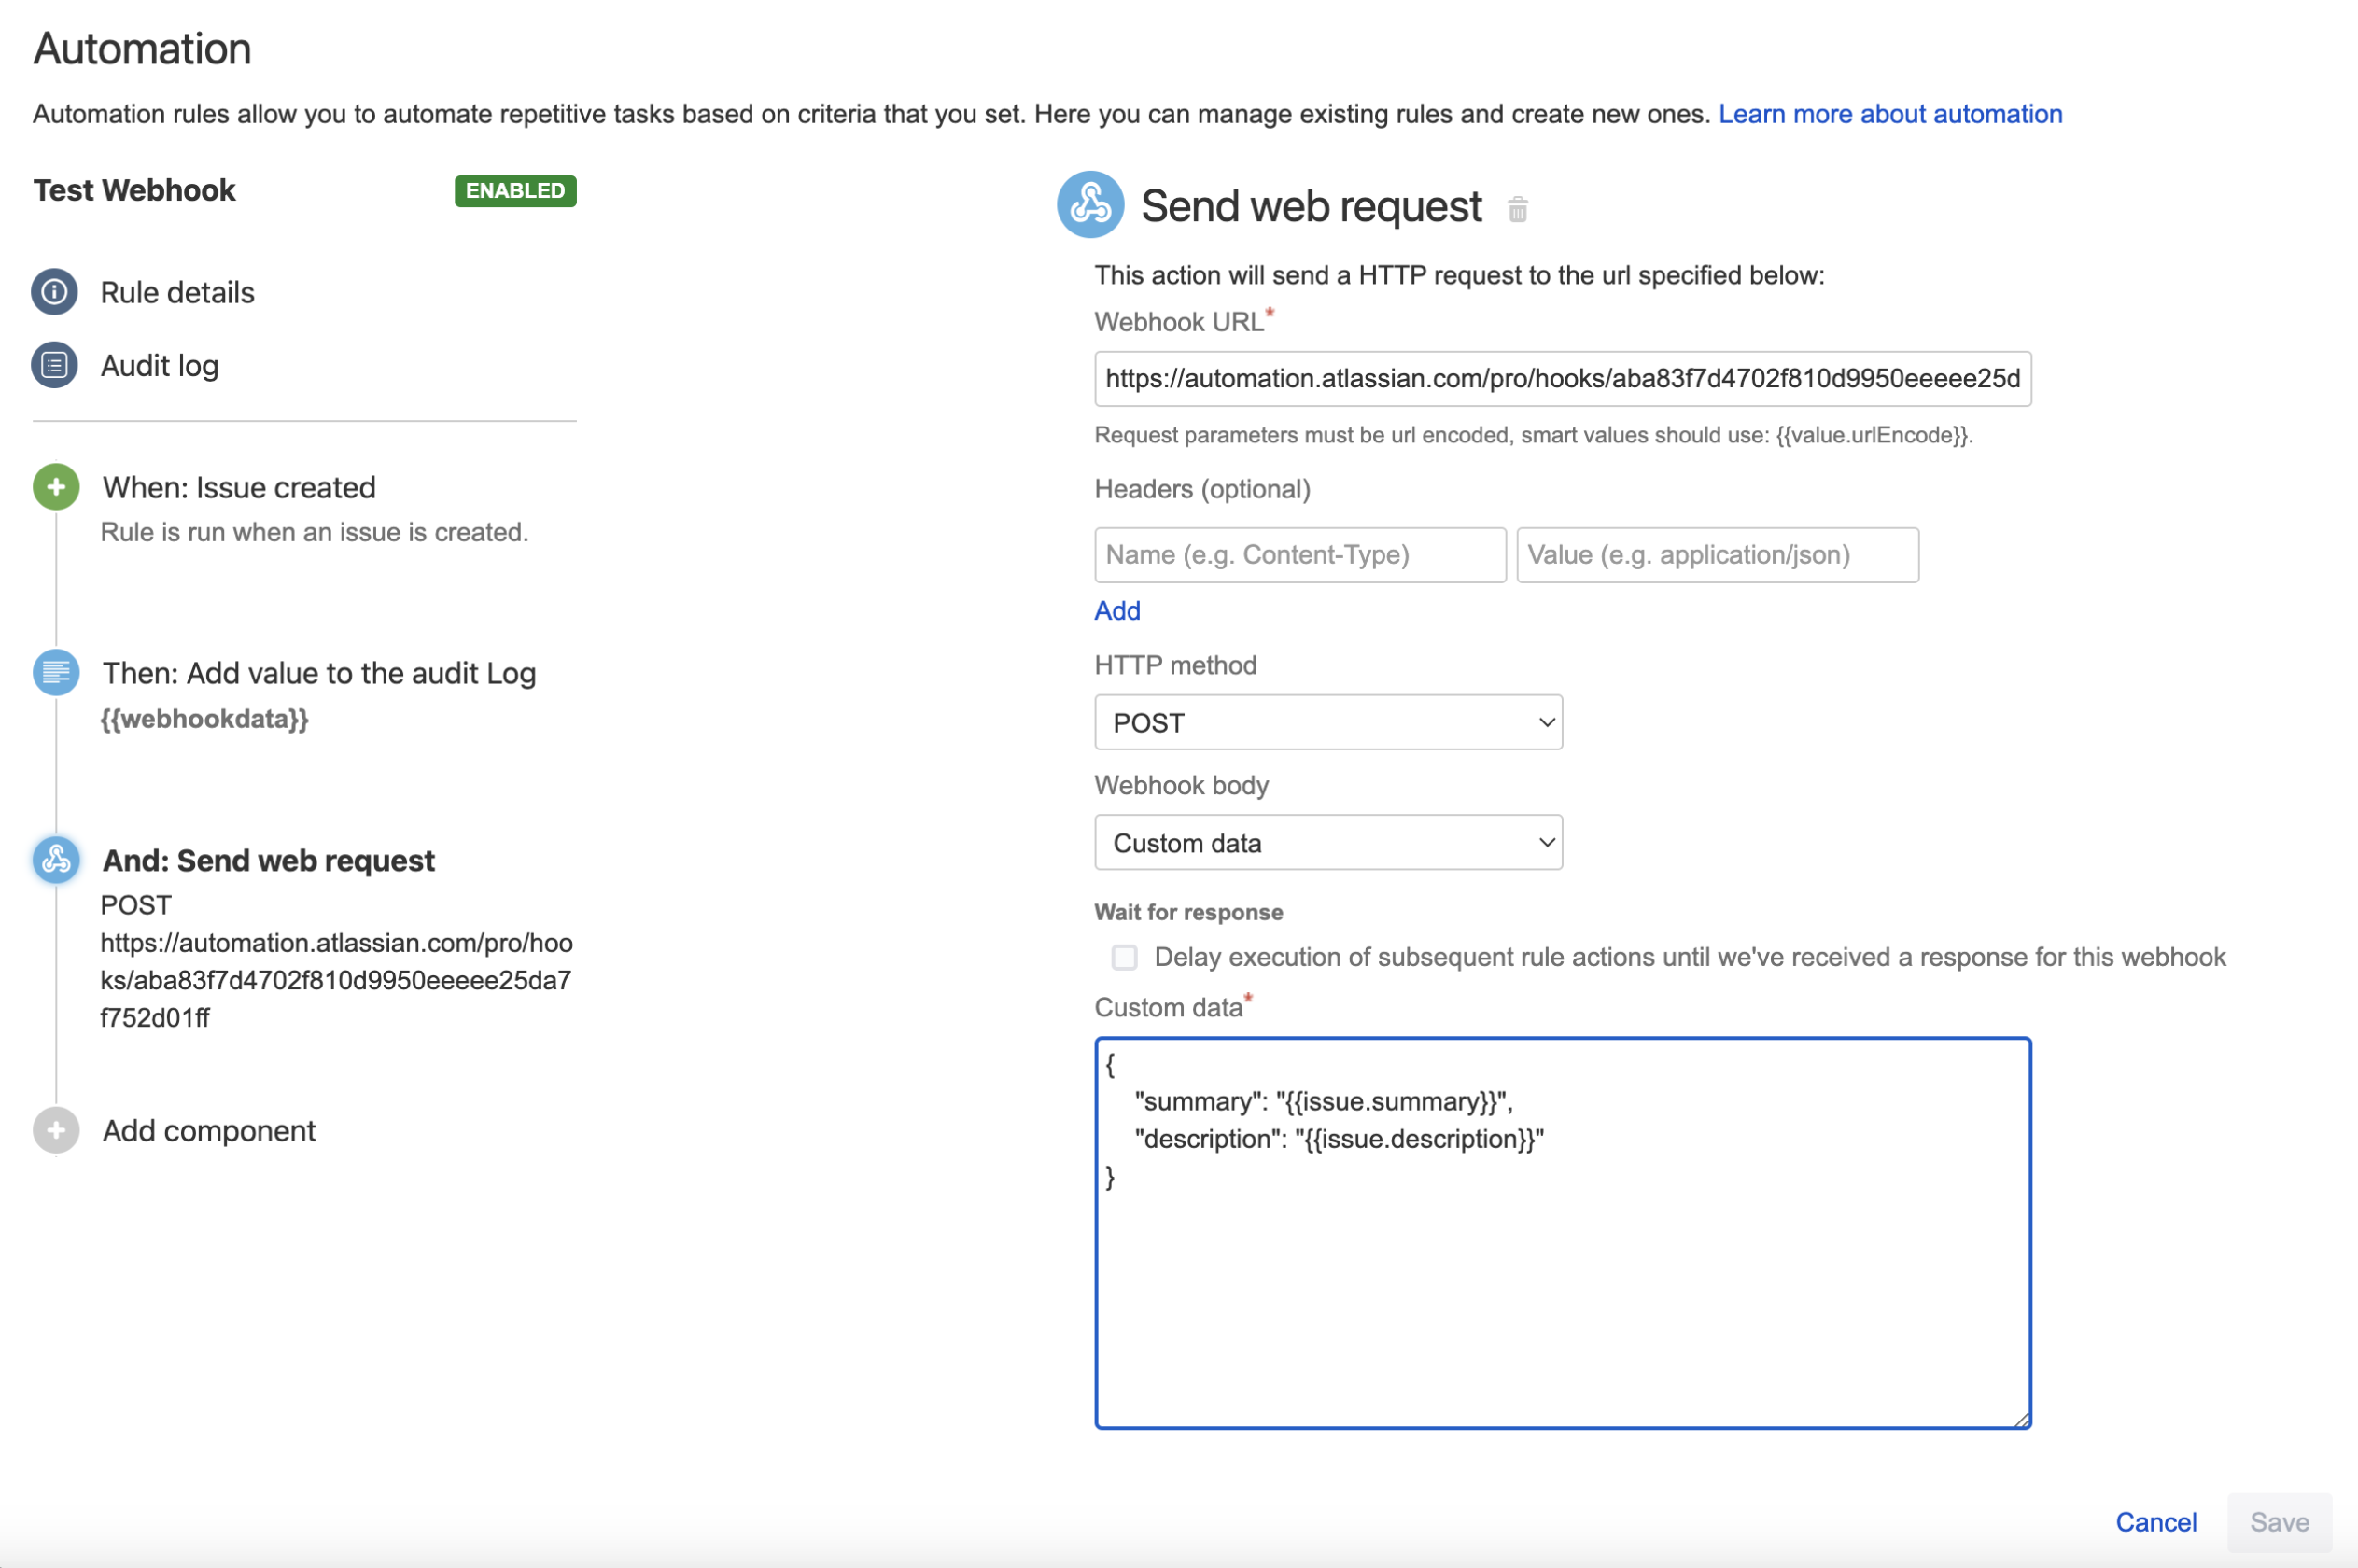
Task: Click the {{webhookdata}} text
Action: [x=205, y=718]
